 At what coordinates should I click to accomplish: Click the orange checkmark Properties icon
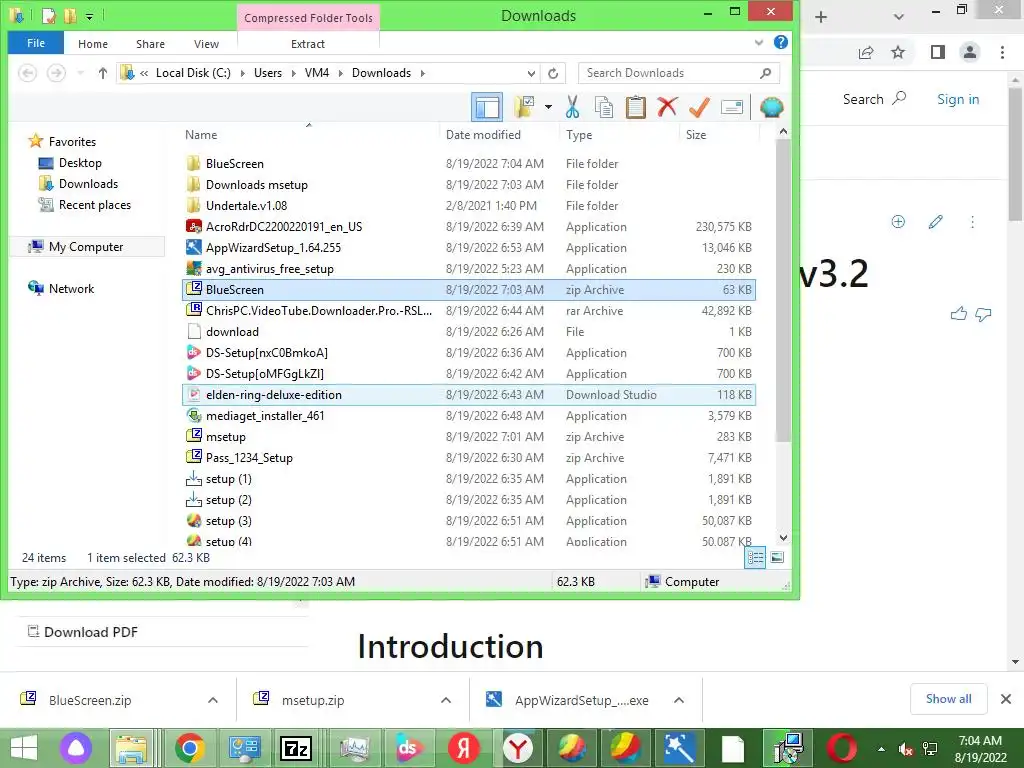699,107
